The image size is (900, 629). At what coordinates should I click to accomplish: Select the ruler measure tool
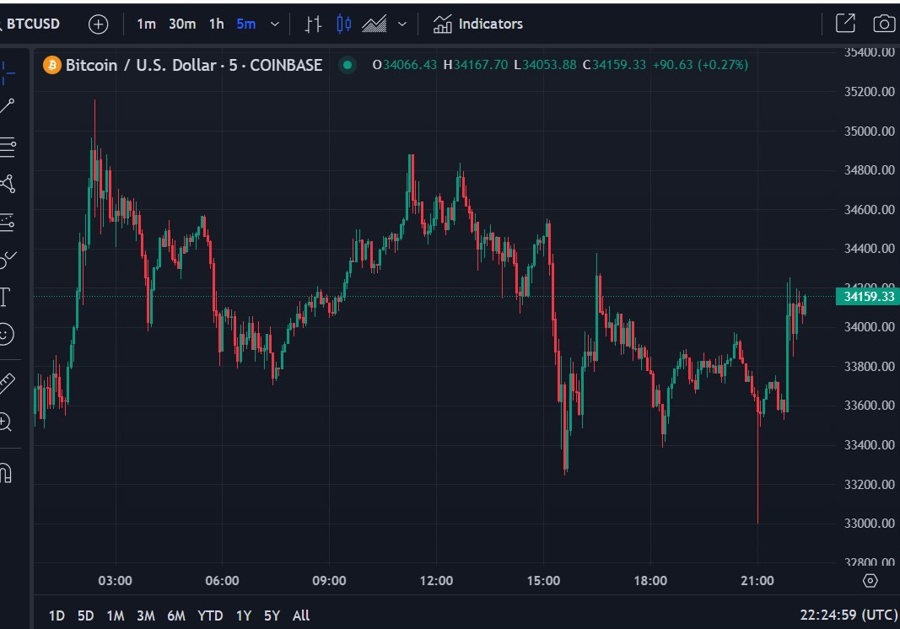6,383
